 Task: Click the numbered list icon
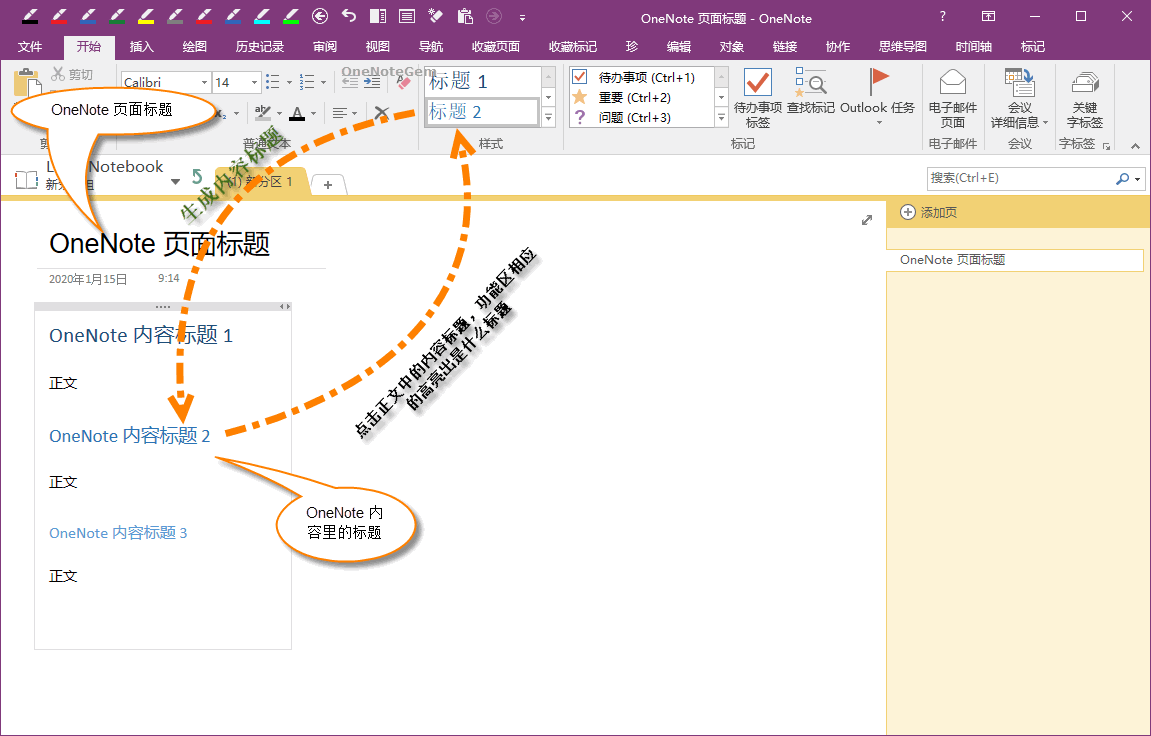click(308, 81)
